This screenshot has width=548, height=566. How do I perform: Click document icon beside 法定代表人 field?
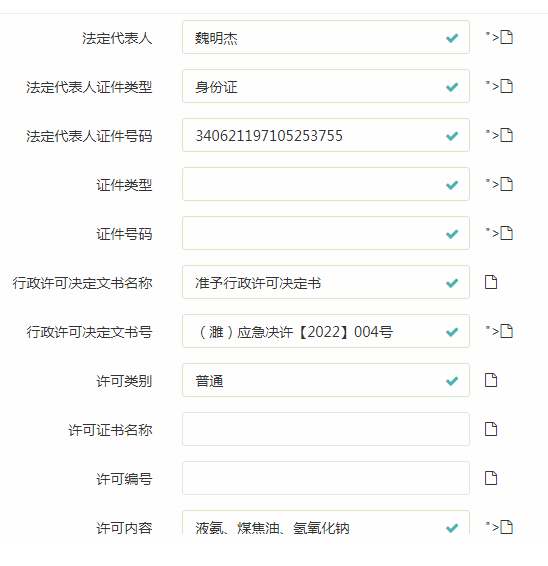pyautogui.click(x=507, y=37)
